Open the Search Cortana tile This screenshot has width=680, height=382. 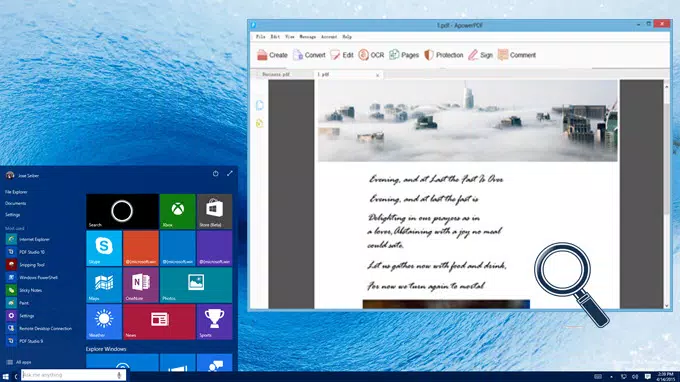(x=122, y=212)
